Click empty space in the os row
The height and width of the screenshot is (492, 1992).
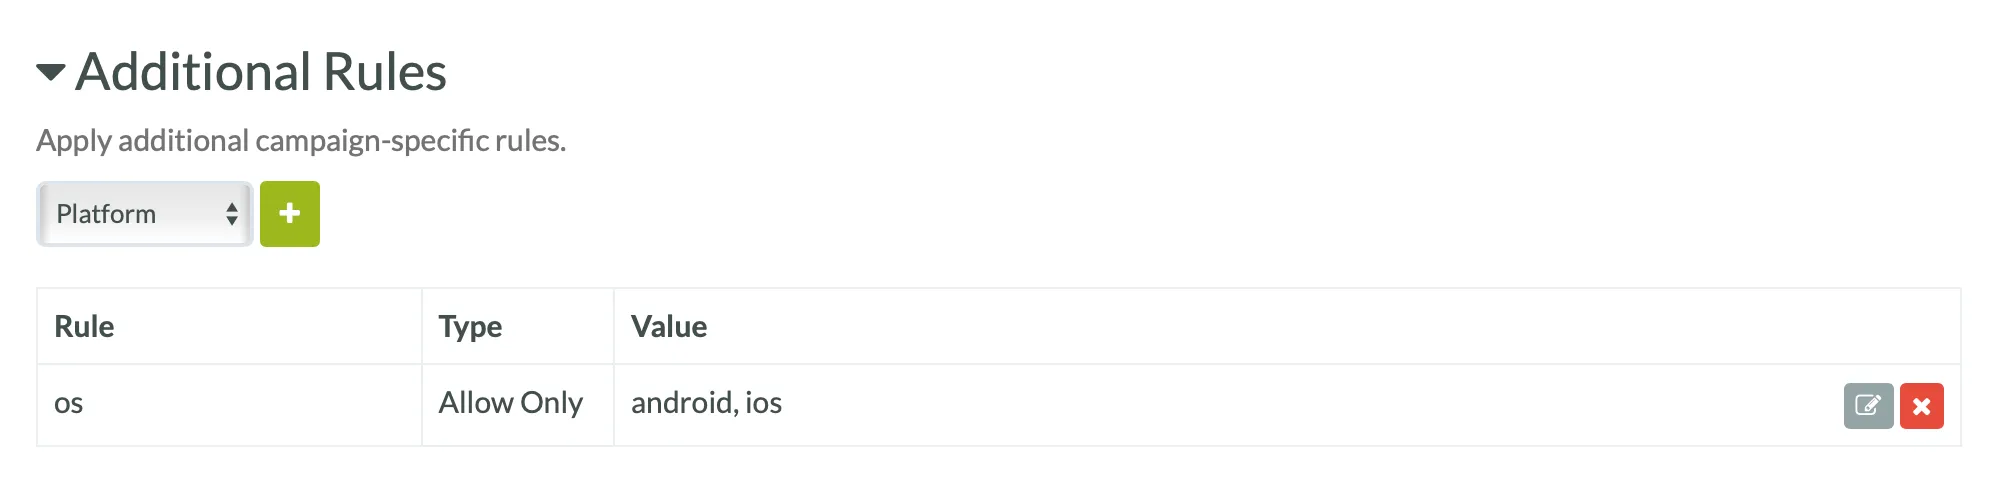(1300, 405)
